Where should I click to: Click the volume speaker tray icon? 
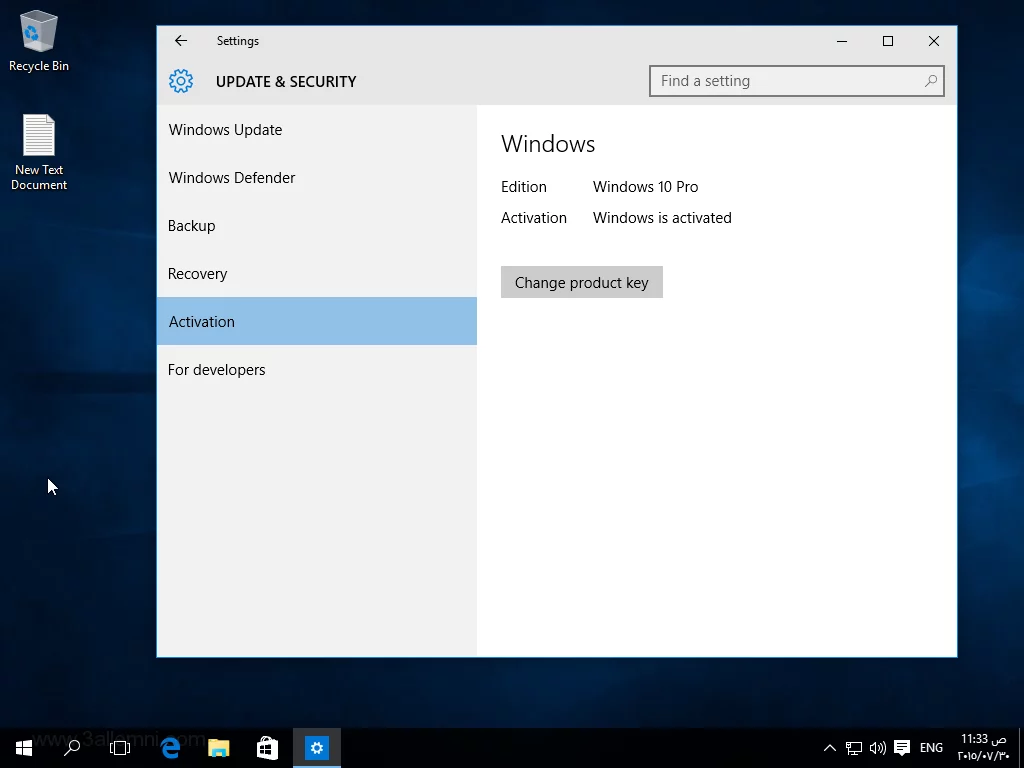878,747
